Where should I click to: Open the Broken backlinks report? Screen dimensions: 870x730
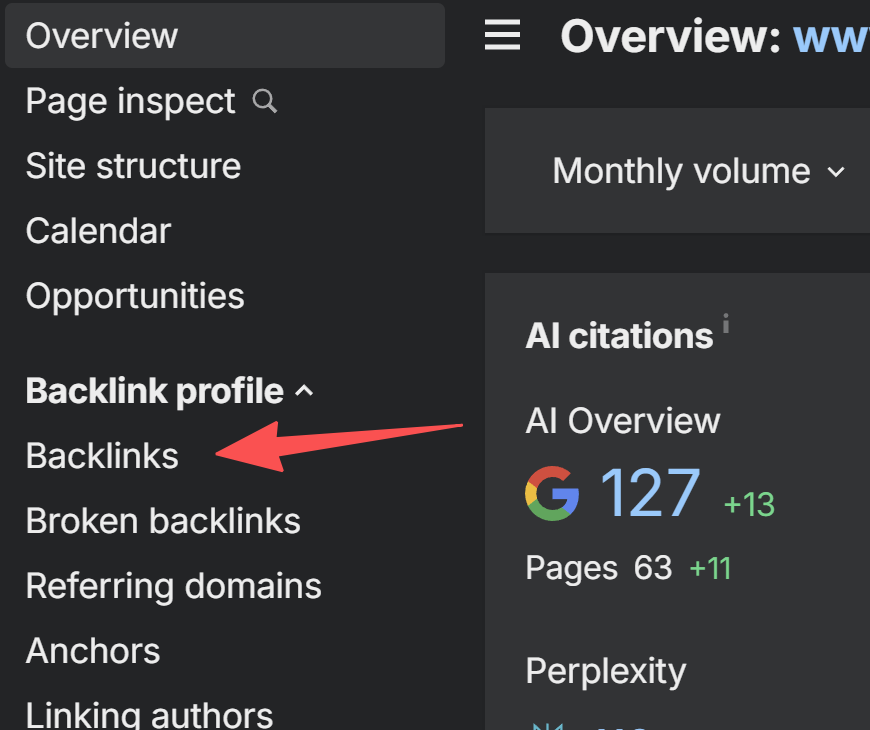tap(163, 521)
